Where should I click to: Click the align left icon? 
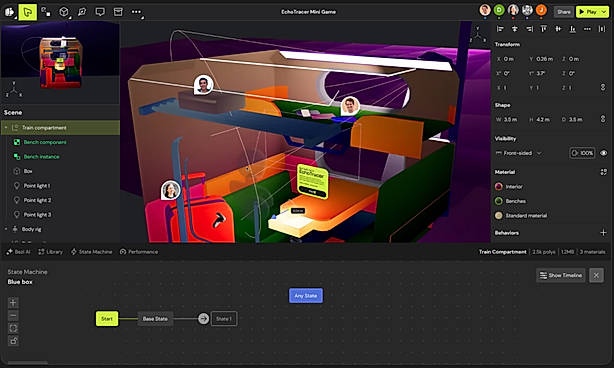[500, 29]
